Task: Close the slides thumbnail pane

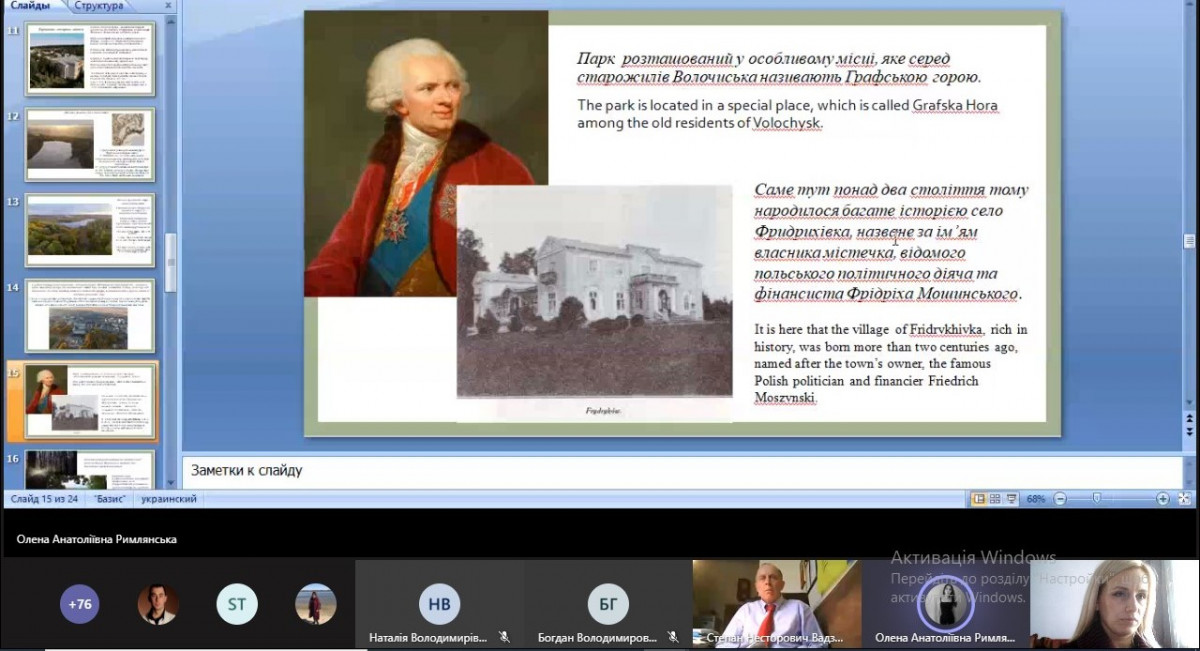Action: [x=167, y=5]
